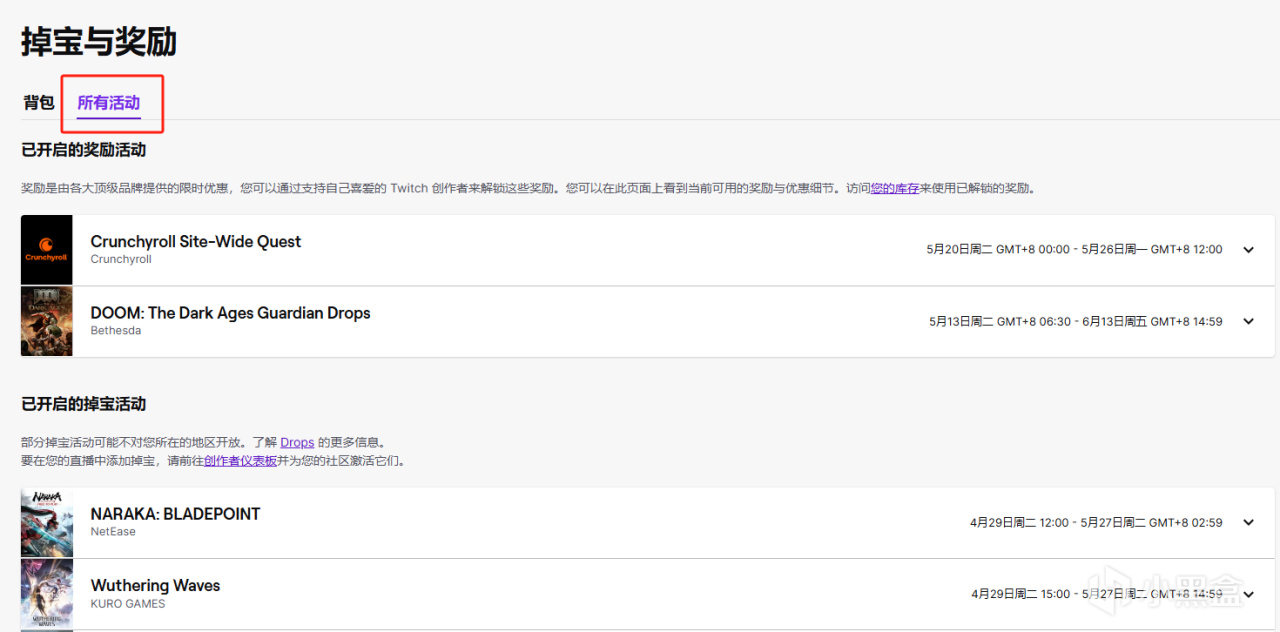Click the DOOM: The Dark Ages Guardian Drops title
Image resolution: width=1280 pixels, height=632 pixels.
(x=231, y=313)
